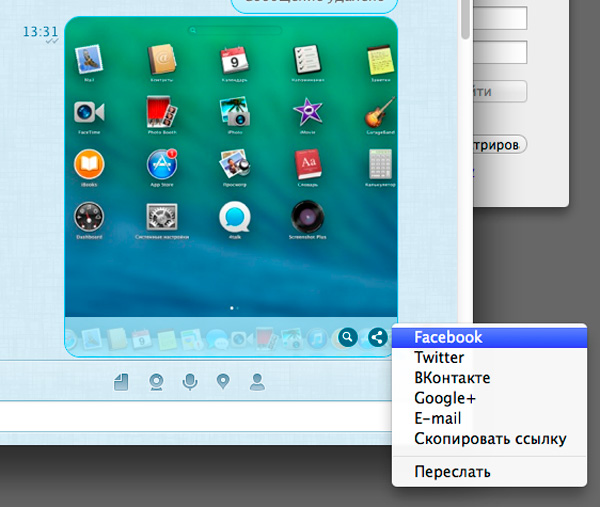Click the share icon on the image
The height and width of the screenshot is (507, 600).
(377, 338)
